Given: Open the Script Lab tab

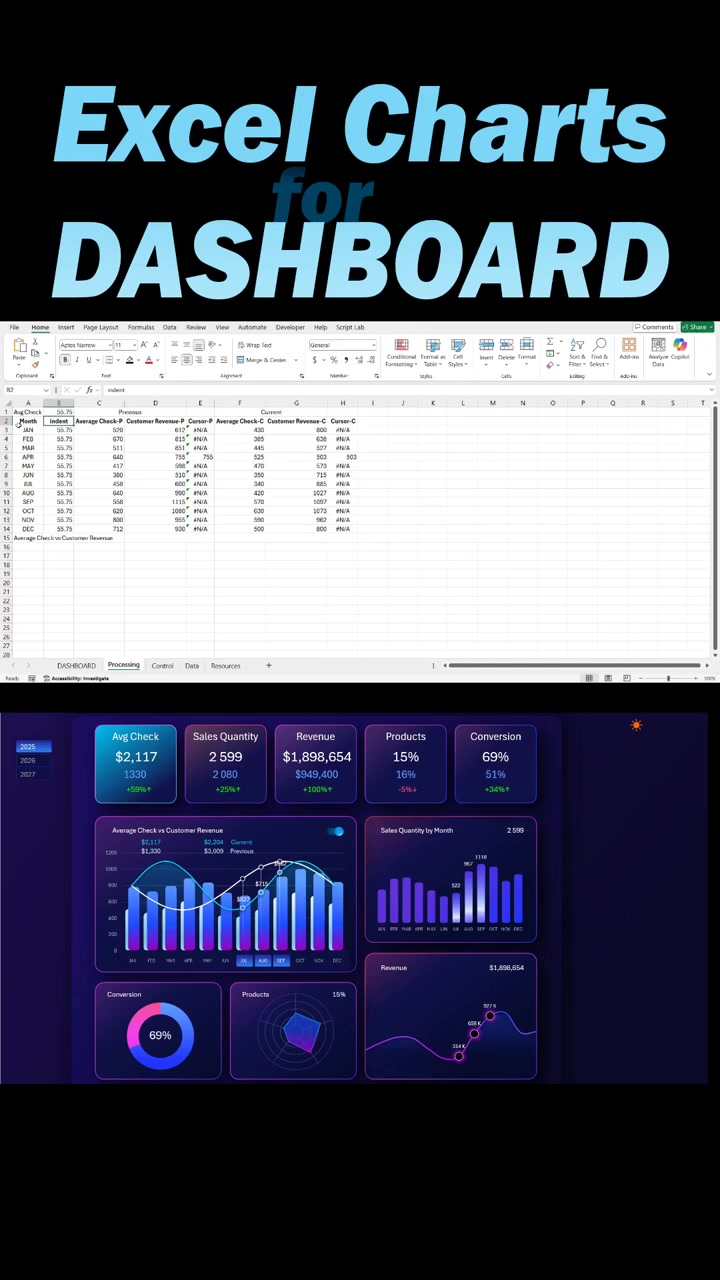Looking at the screenshot, I should (x=350, y=327).
